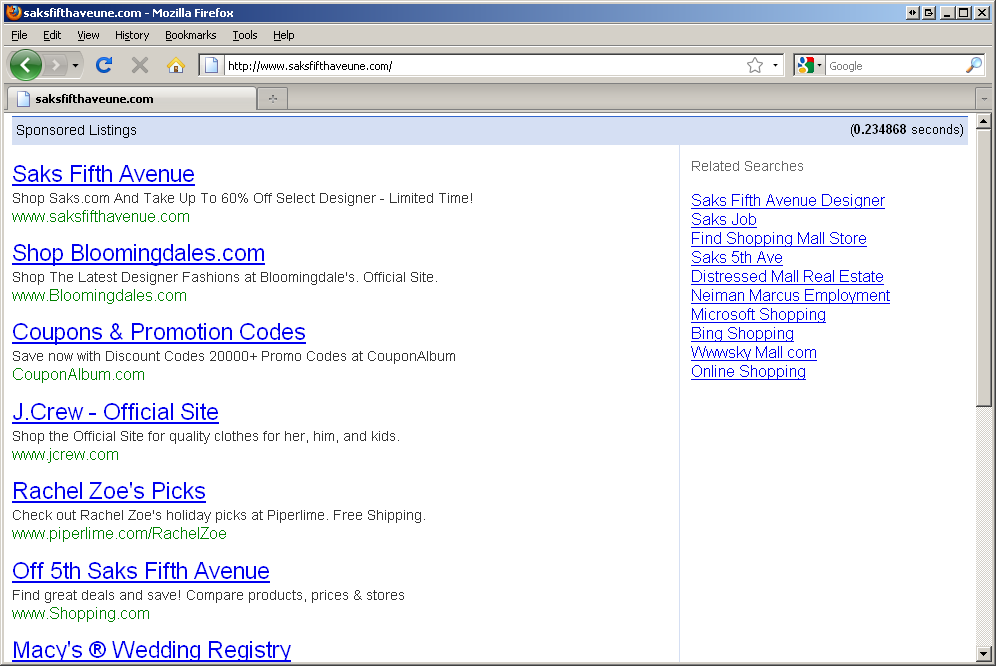Click the Stop loading X icon
Viewport: 996px width, 666px height.
pos(140,65)
